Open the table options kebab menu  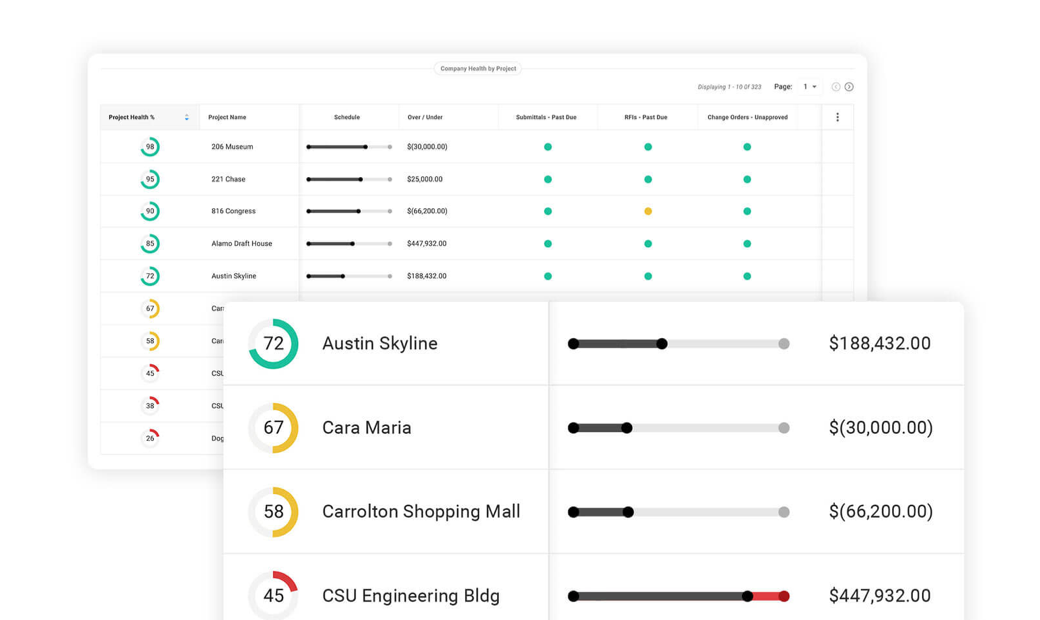coord(837,116)
